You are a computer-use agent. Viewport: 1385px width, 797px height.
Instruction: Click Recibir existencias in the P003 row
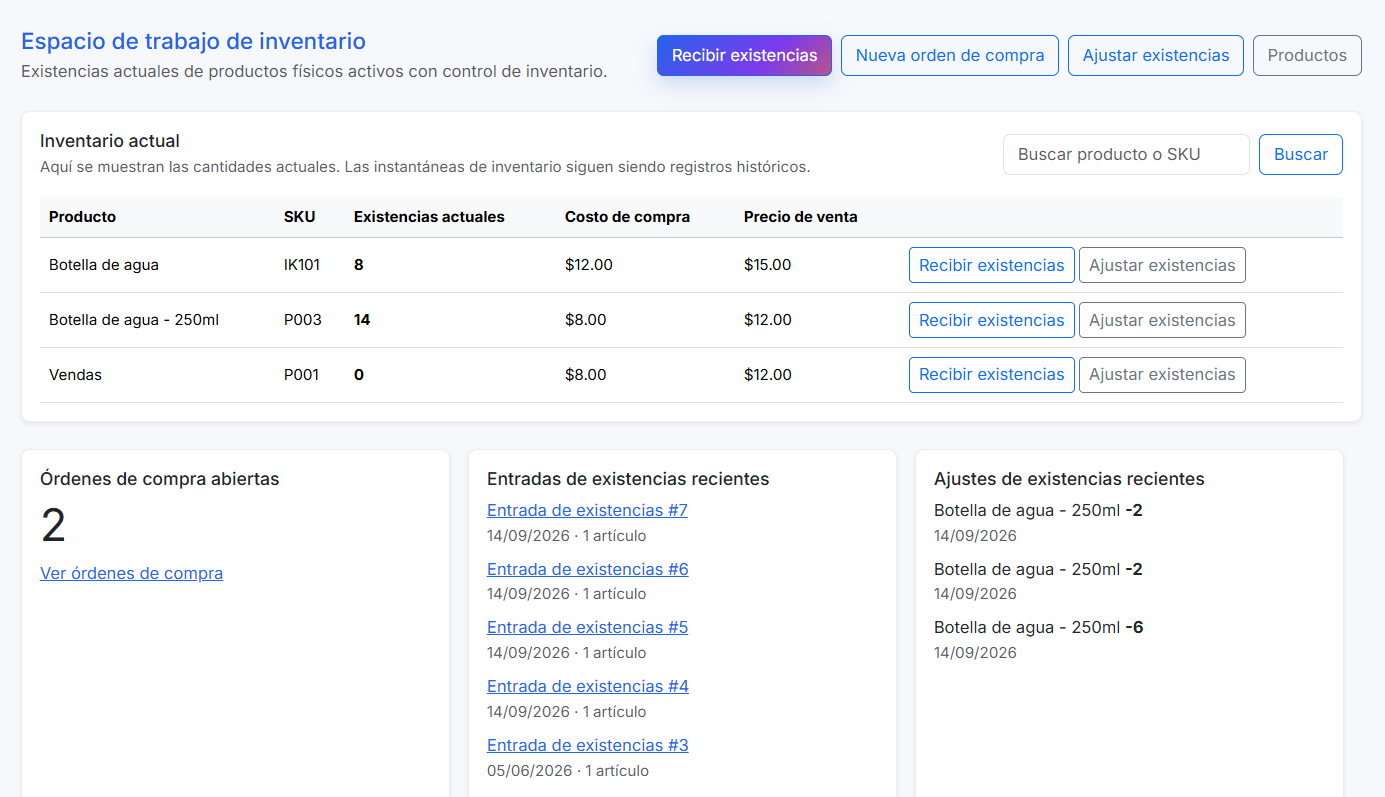click(x=992, y=320)
